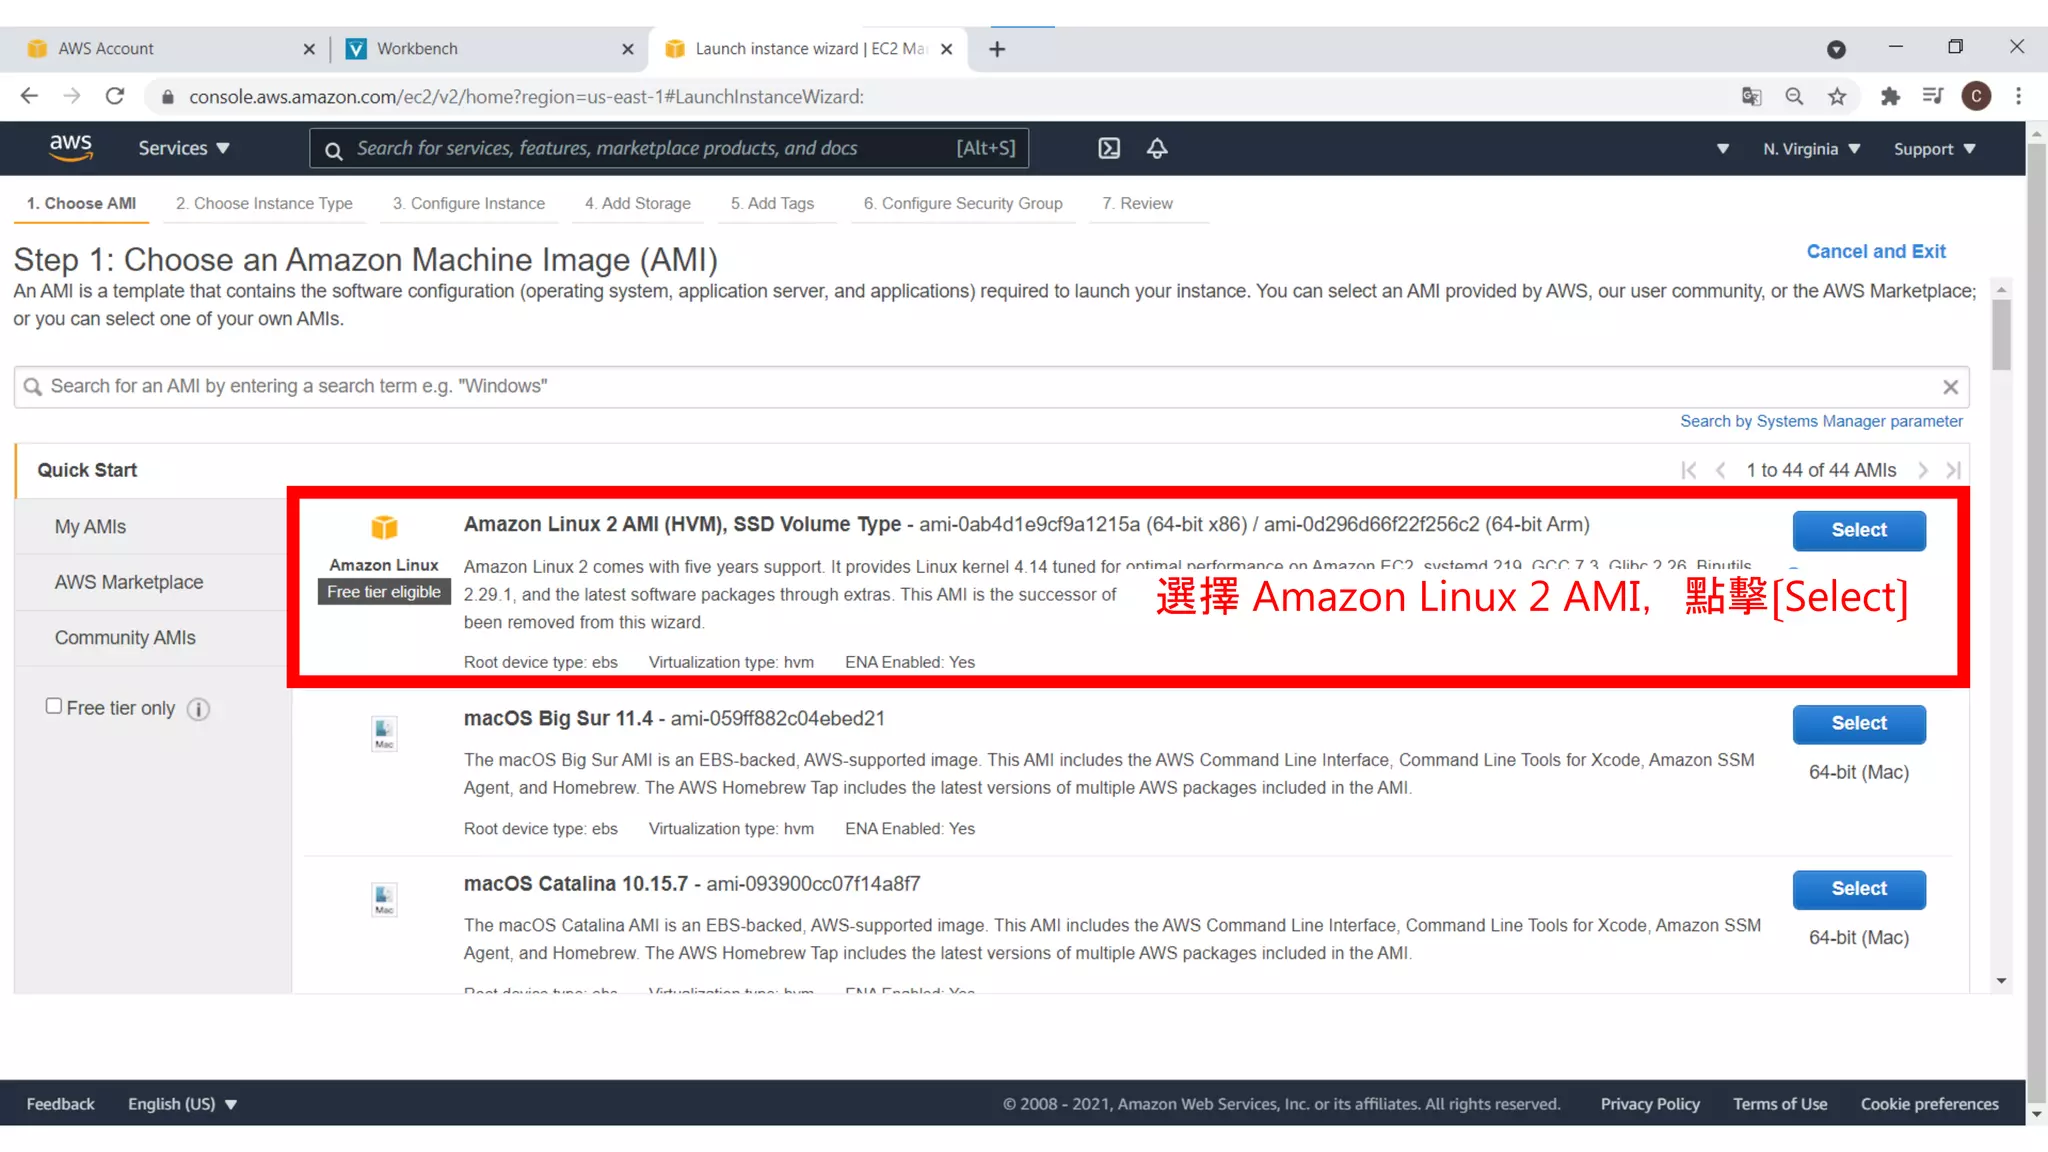
Task: Open English (US) language selector
Action: tap(182, 1104)
